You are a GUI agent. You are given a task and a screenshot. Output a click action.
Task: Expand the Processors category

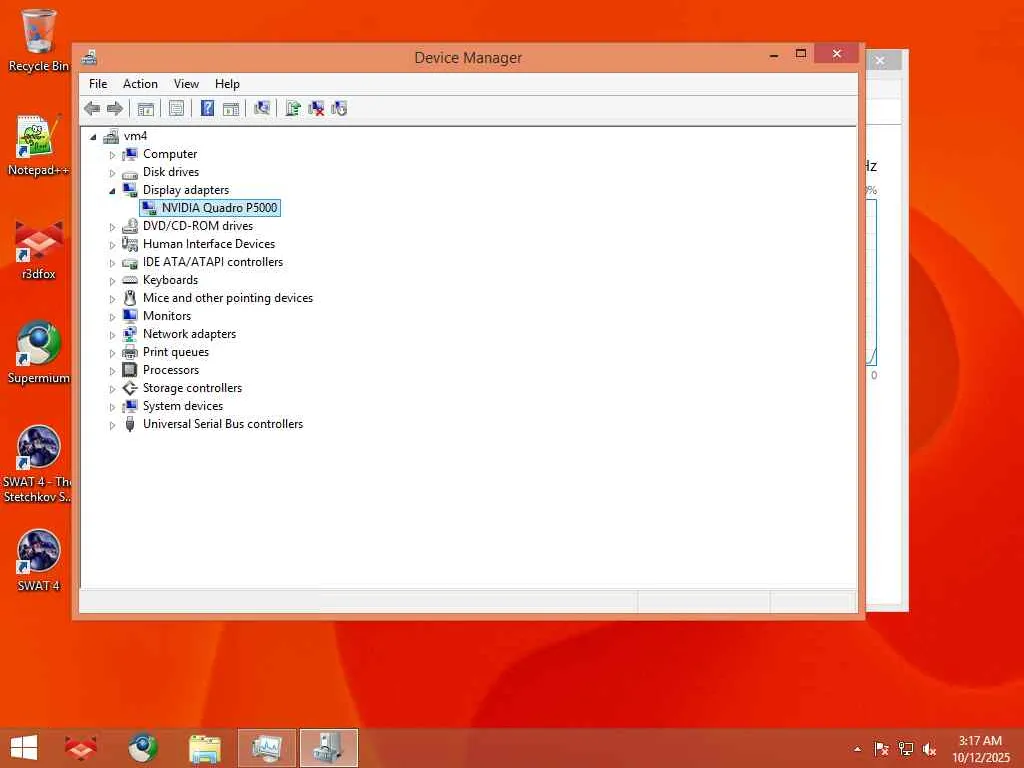[112, 371]
